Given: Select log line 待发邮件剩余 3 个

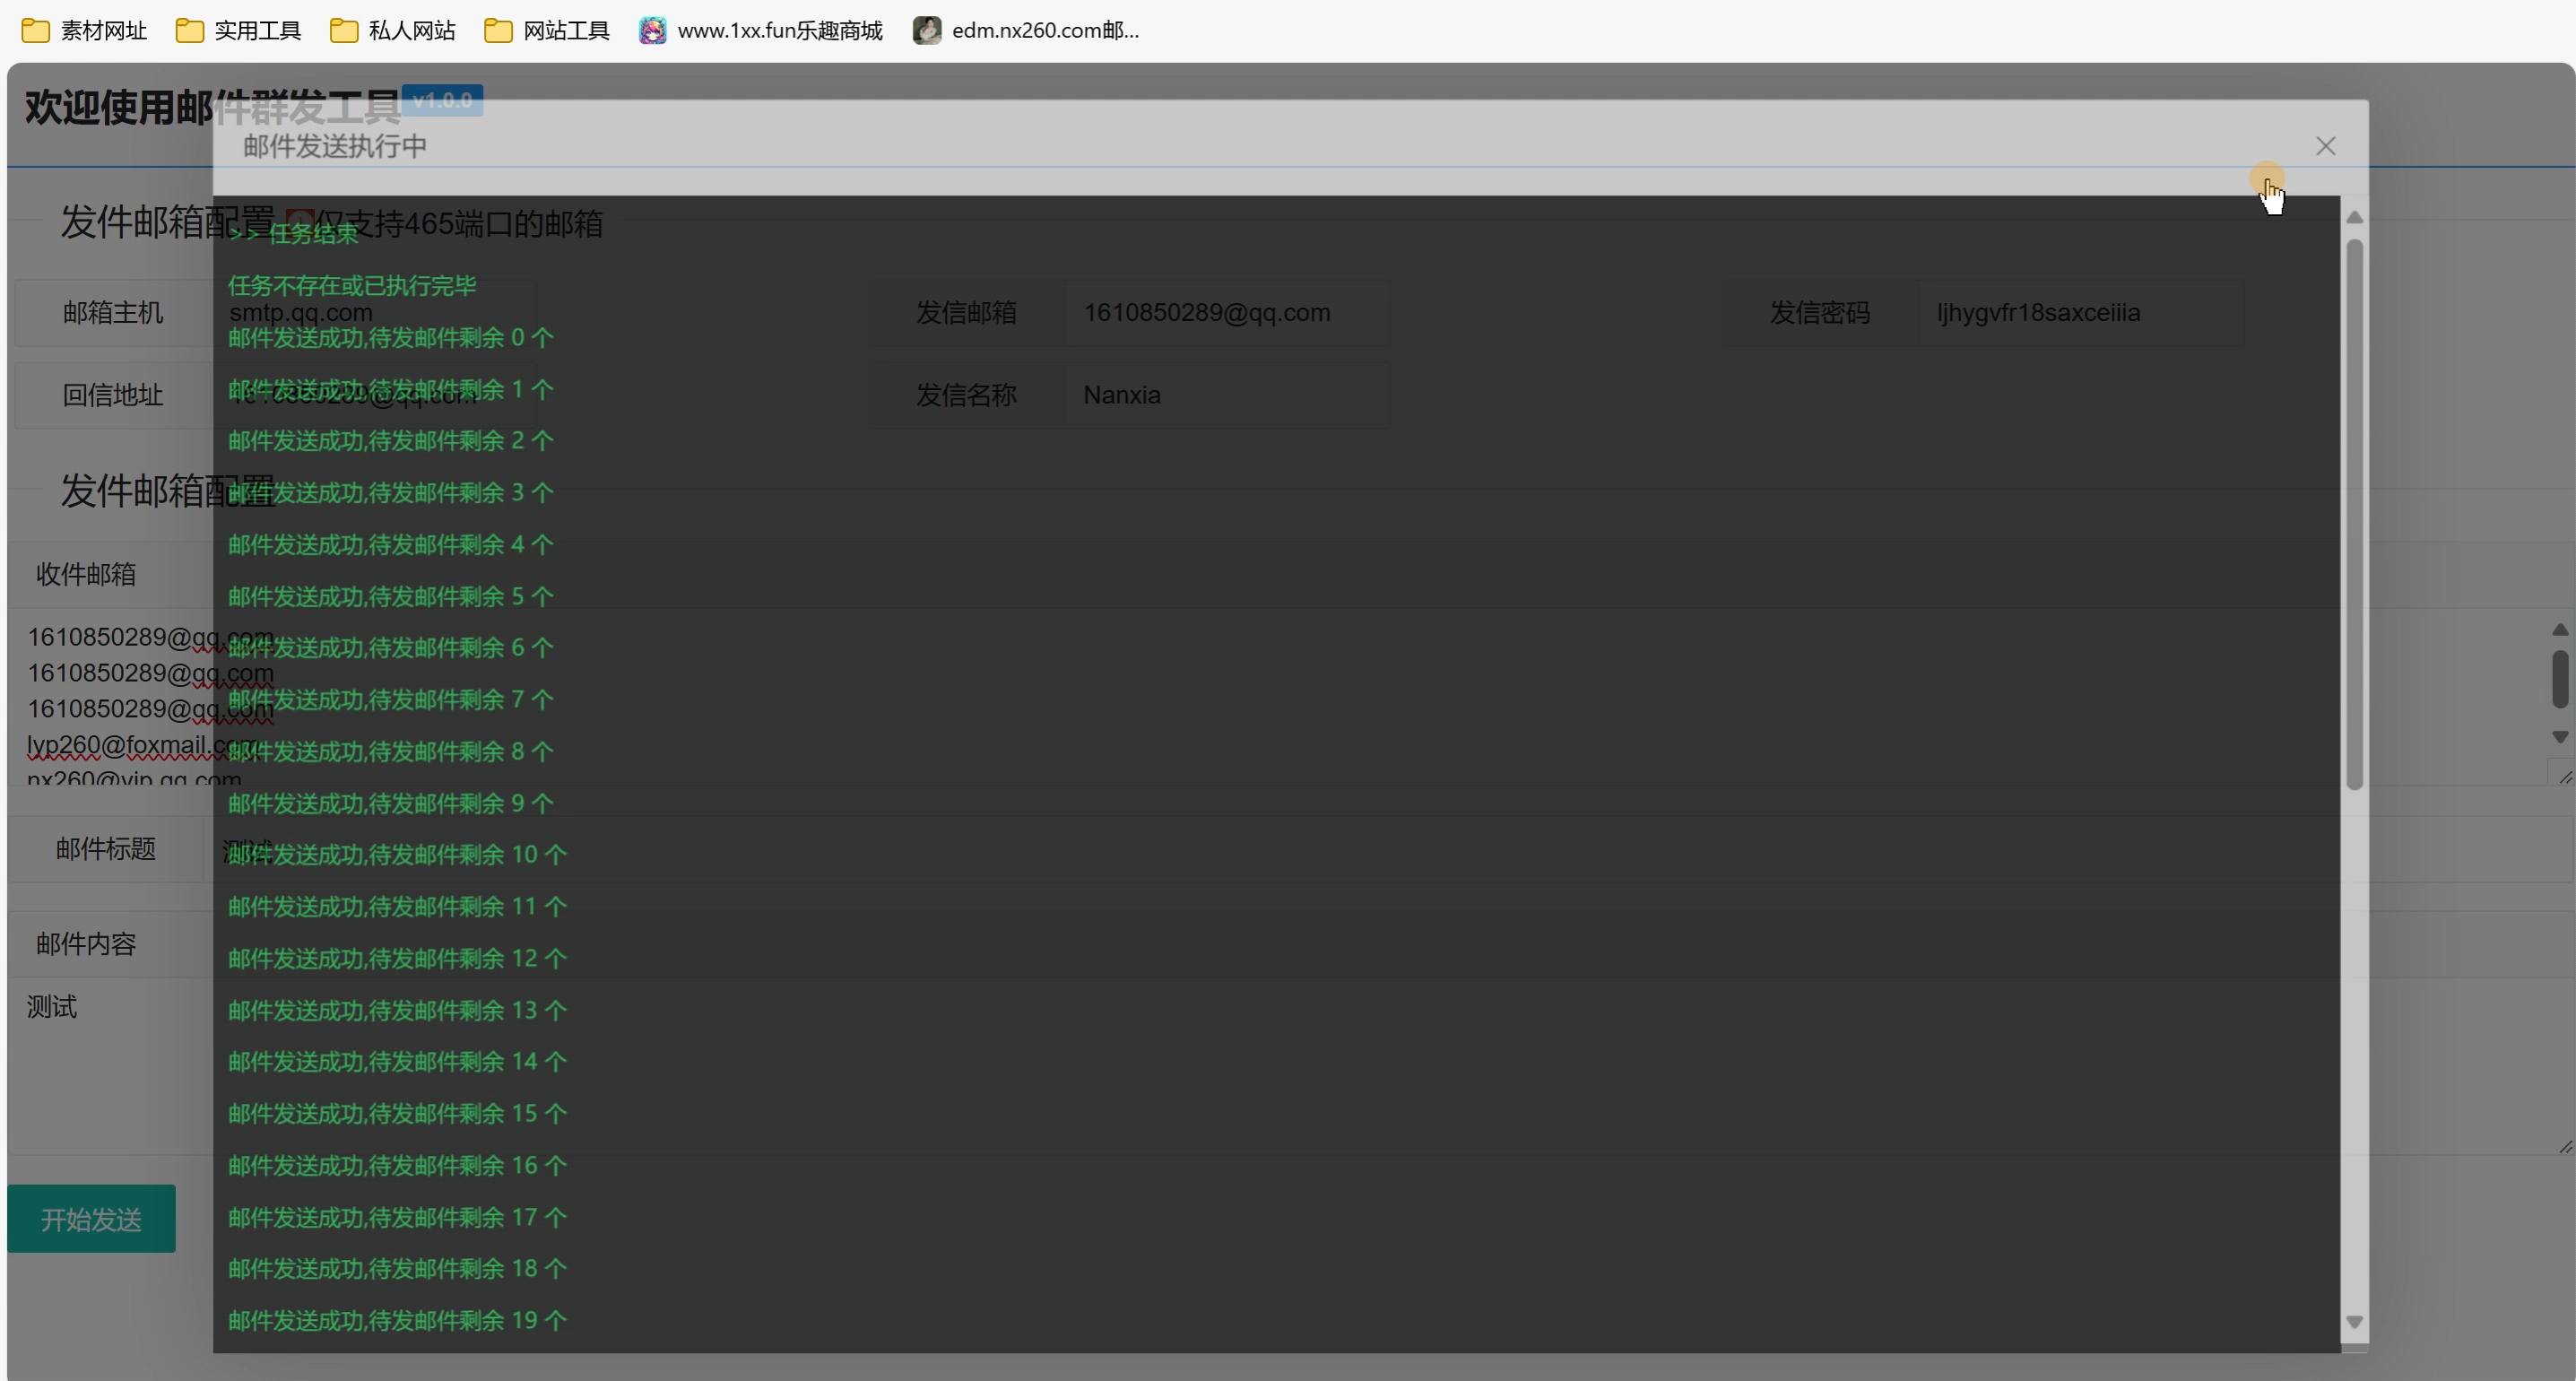Looking at the screenshot, I should click(x=391, y=493).
